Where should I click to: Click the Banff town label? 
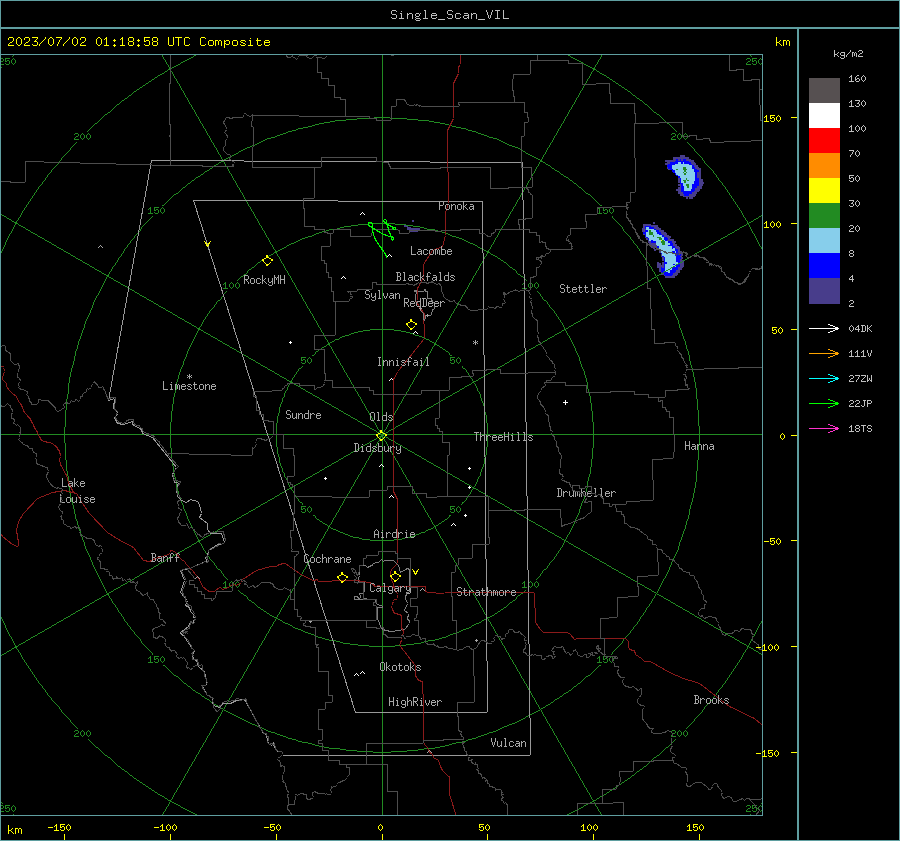click(x=165, y=558)
